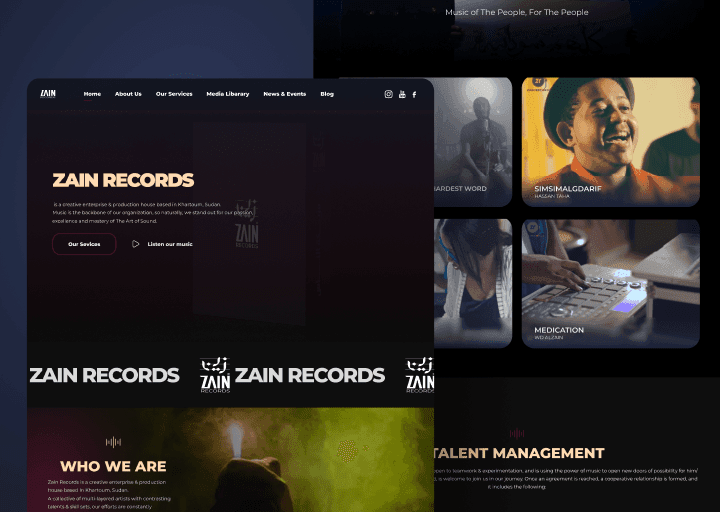Click the Our Sevices outlined button
720x512 pixels.
point(84,244)
